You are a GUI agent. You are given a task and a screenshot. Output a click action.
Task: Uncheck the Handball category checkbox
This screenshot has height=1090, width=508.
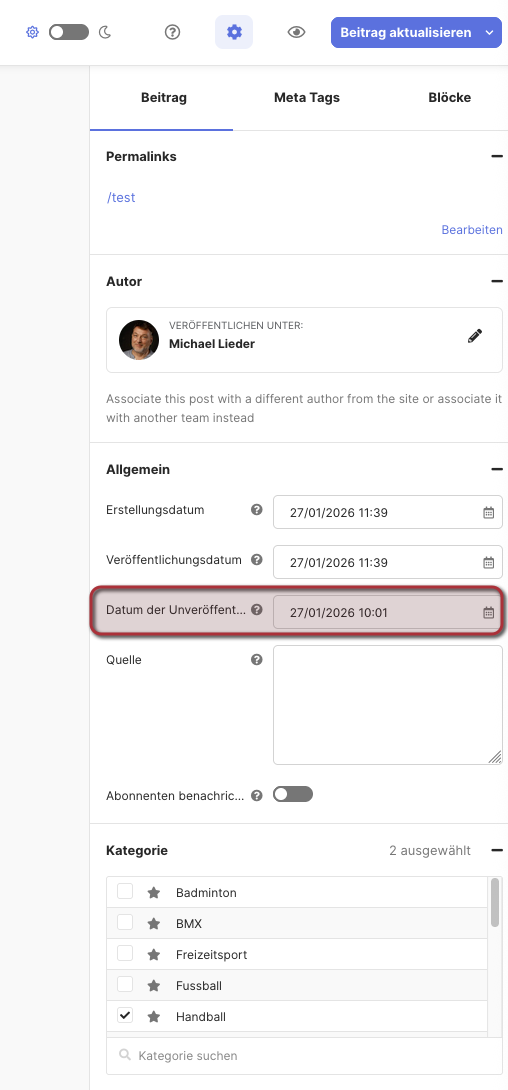click(125, 1016)
